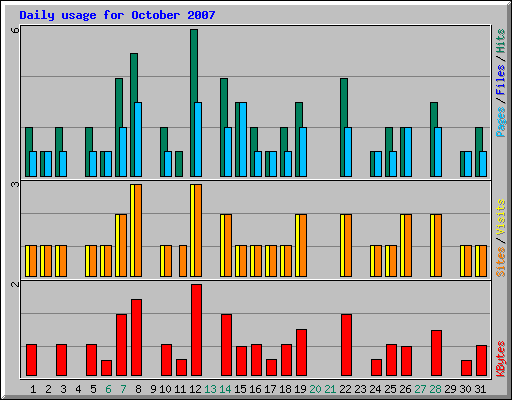The height and width of the screenshot is (400, 512).
Task: Click the tallest red KBytes bar on day 12
Action: [196, 330]
